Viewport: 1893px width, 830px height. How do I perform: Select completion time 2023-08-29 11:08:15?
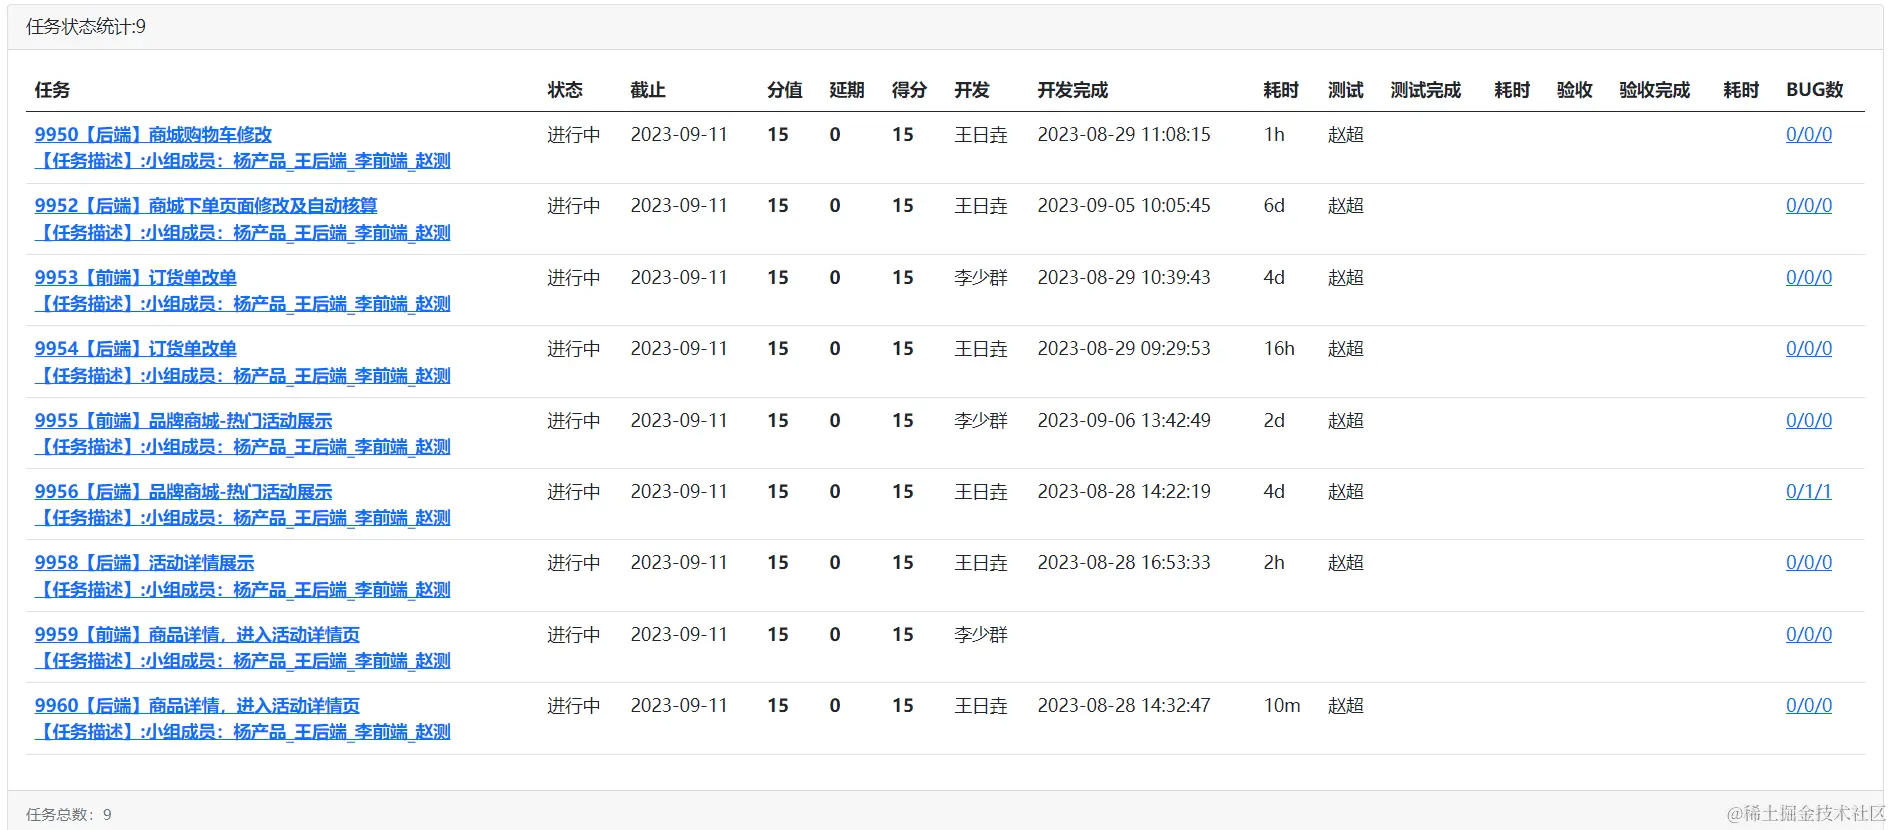1124,135
